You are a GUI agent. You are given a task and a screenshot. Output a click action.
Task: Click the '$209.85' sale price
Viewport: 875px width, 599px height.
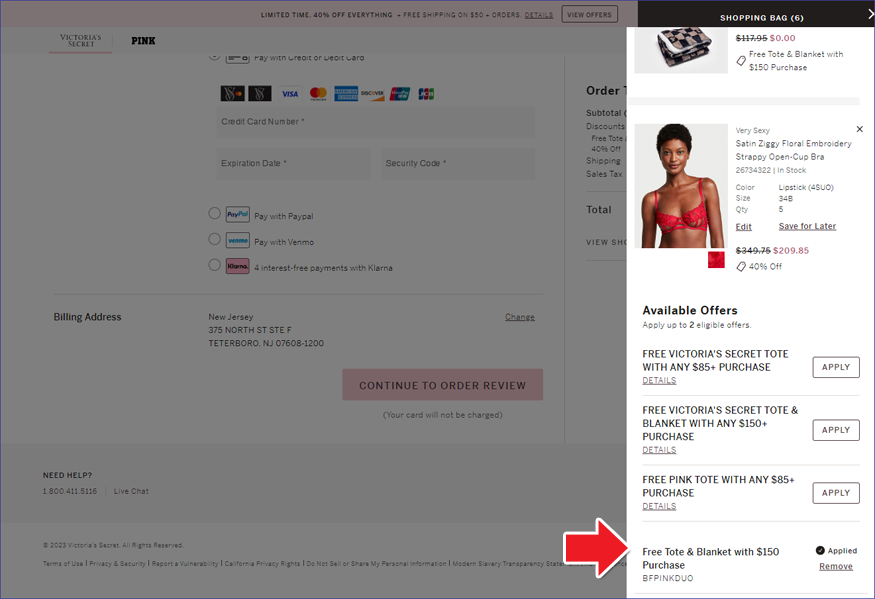(x=791, y=251)
